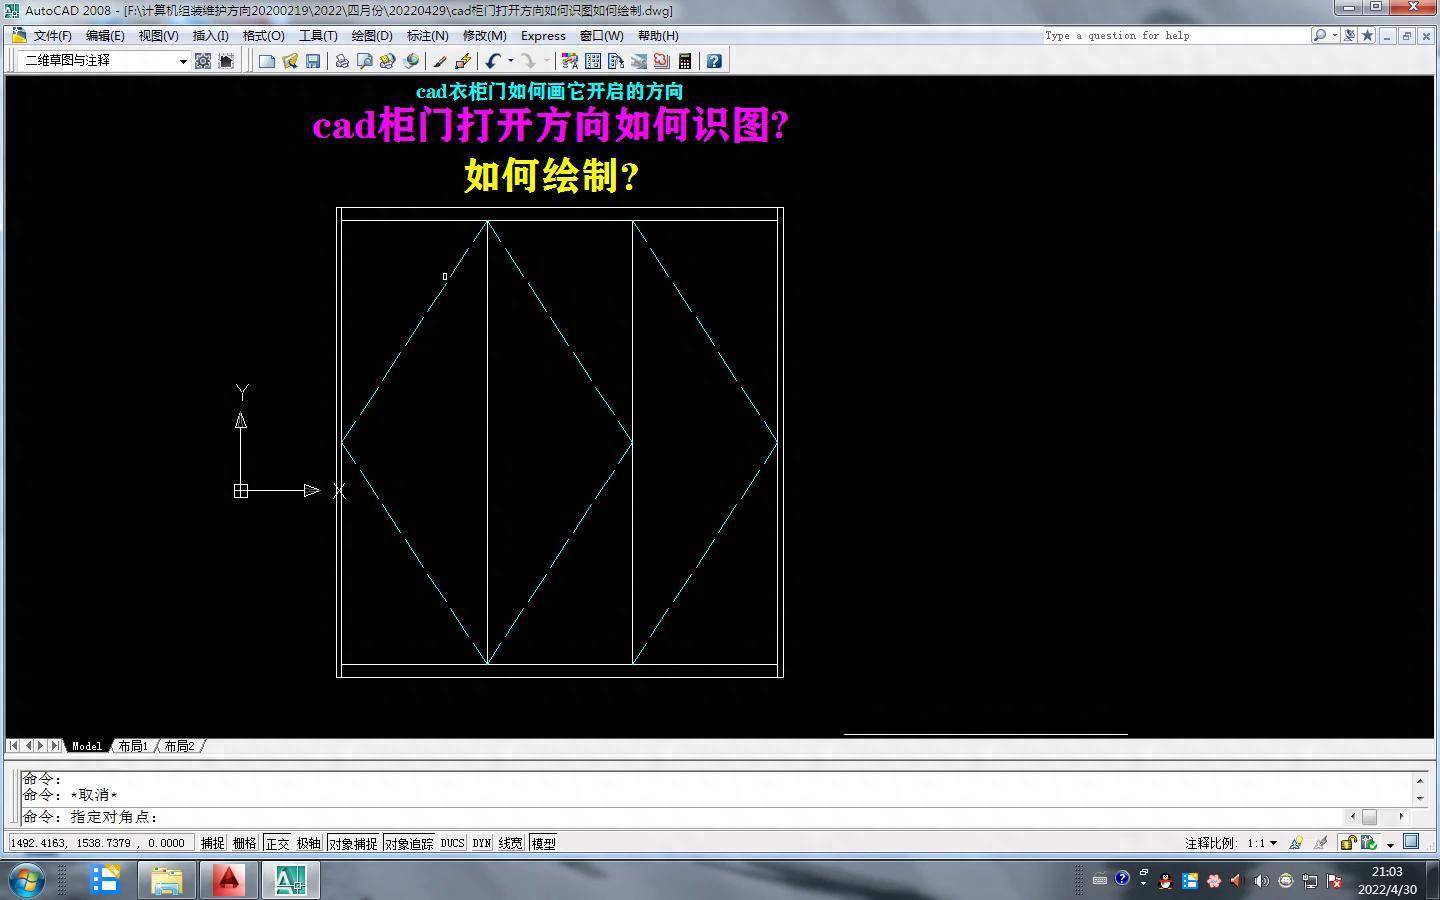The width and height of the screenshot is (1440, 900).
Task: Click the DYN dynamic input button
Action: coord(481,843)
